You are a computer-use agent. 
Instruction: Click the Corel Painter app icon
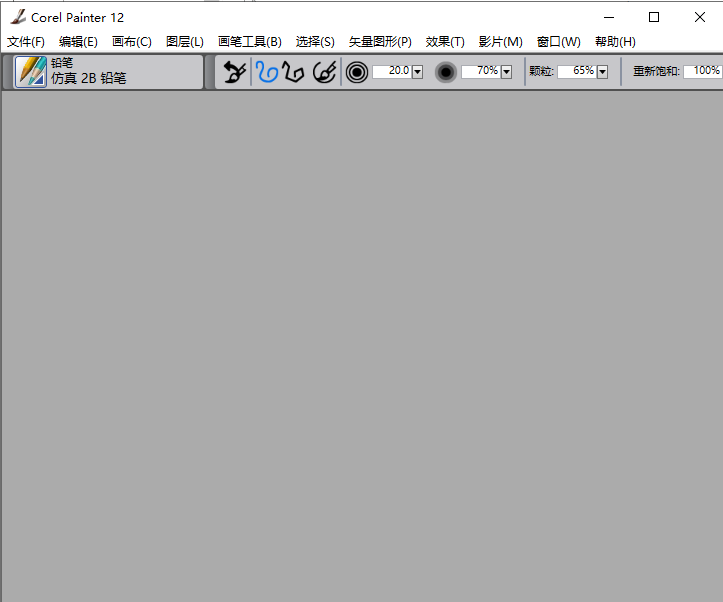pos(17,17)
